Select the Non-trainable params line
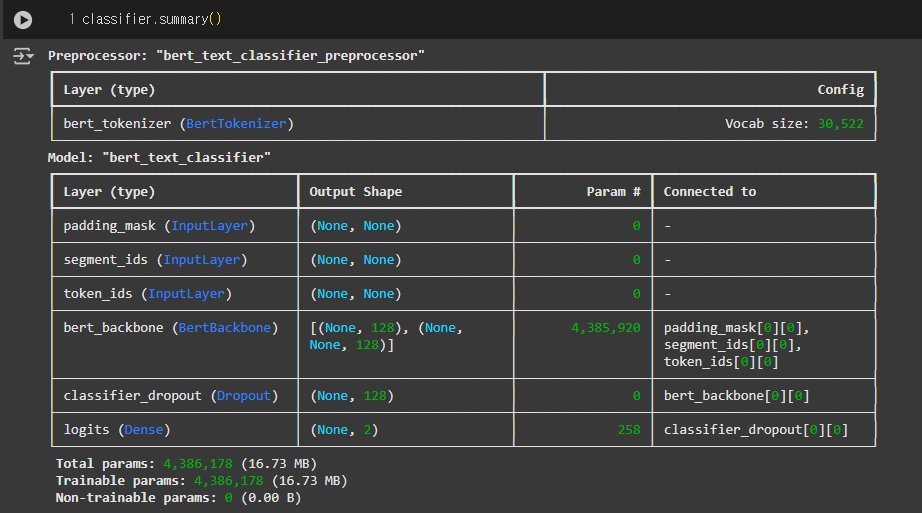Viewport: 922px width, 513px height. [178, 498]
